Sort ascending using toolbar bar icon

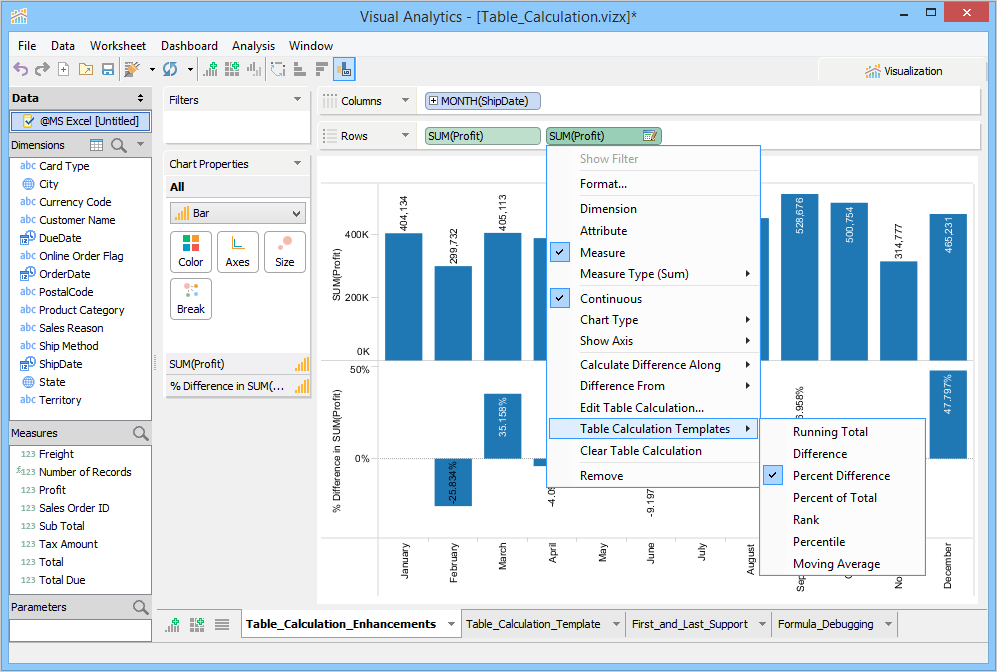coord(299,69)
